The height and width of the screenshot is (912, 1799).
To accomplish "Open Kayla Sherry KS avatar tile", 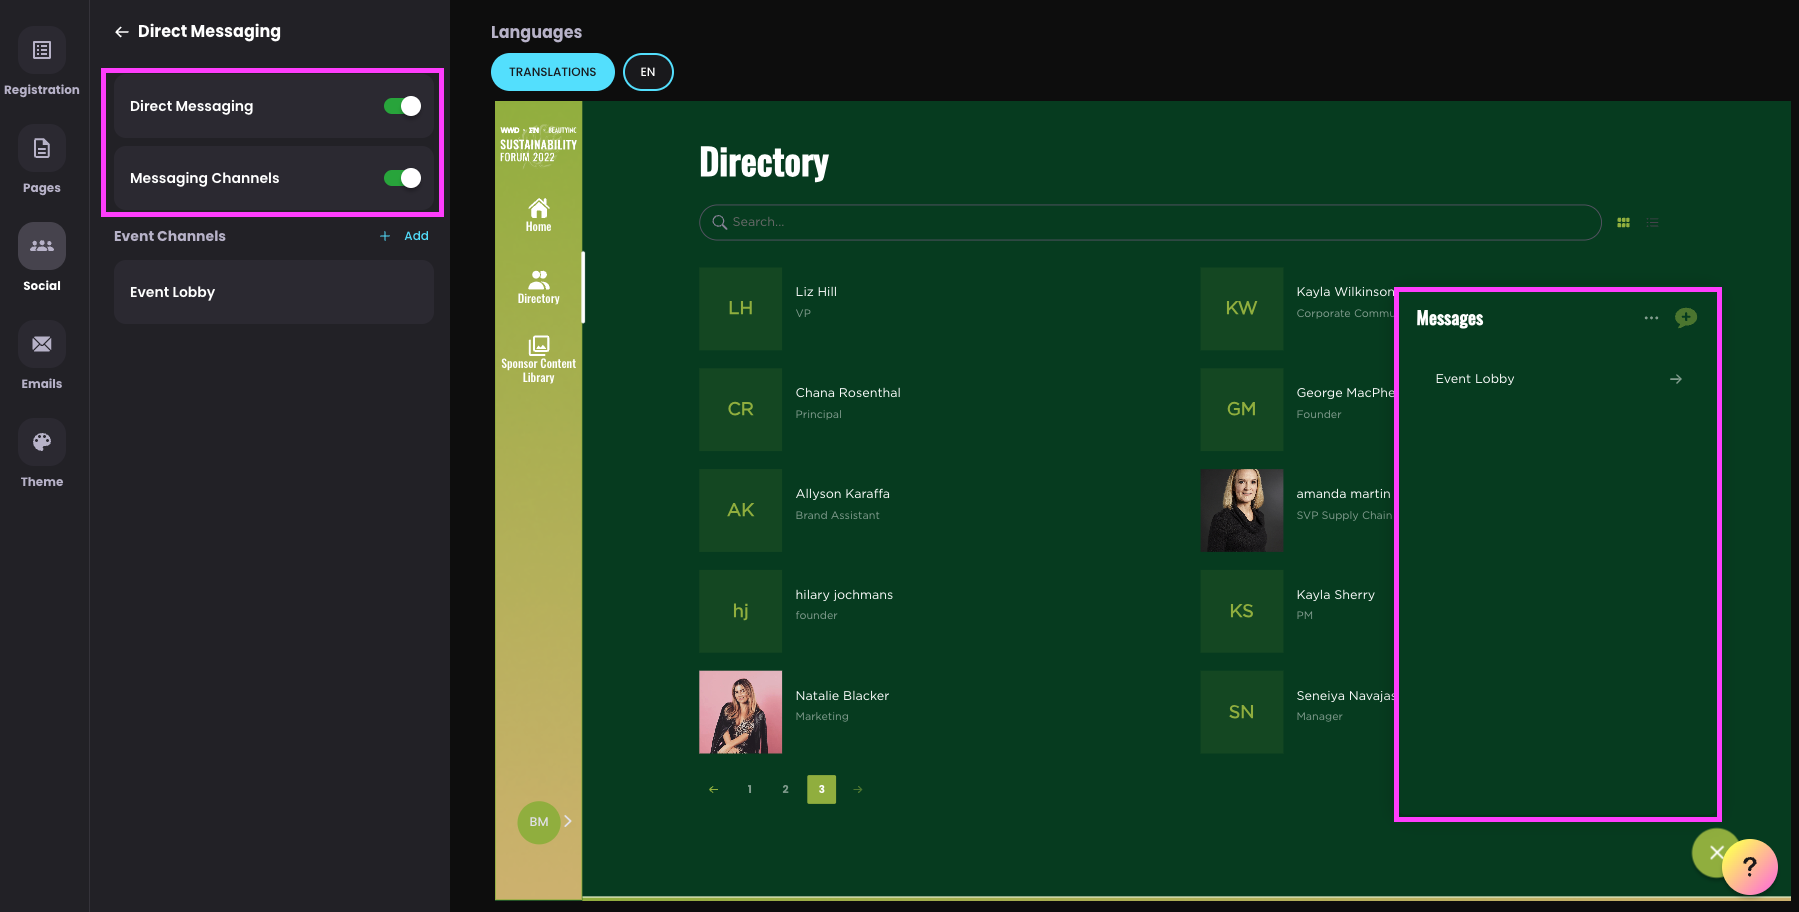I will (x=1242, y=611).
